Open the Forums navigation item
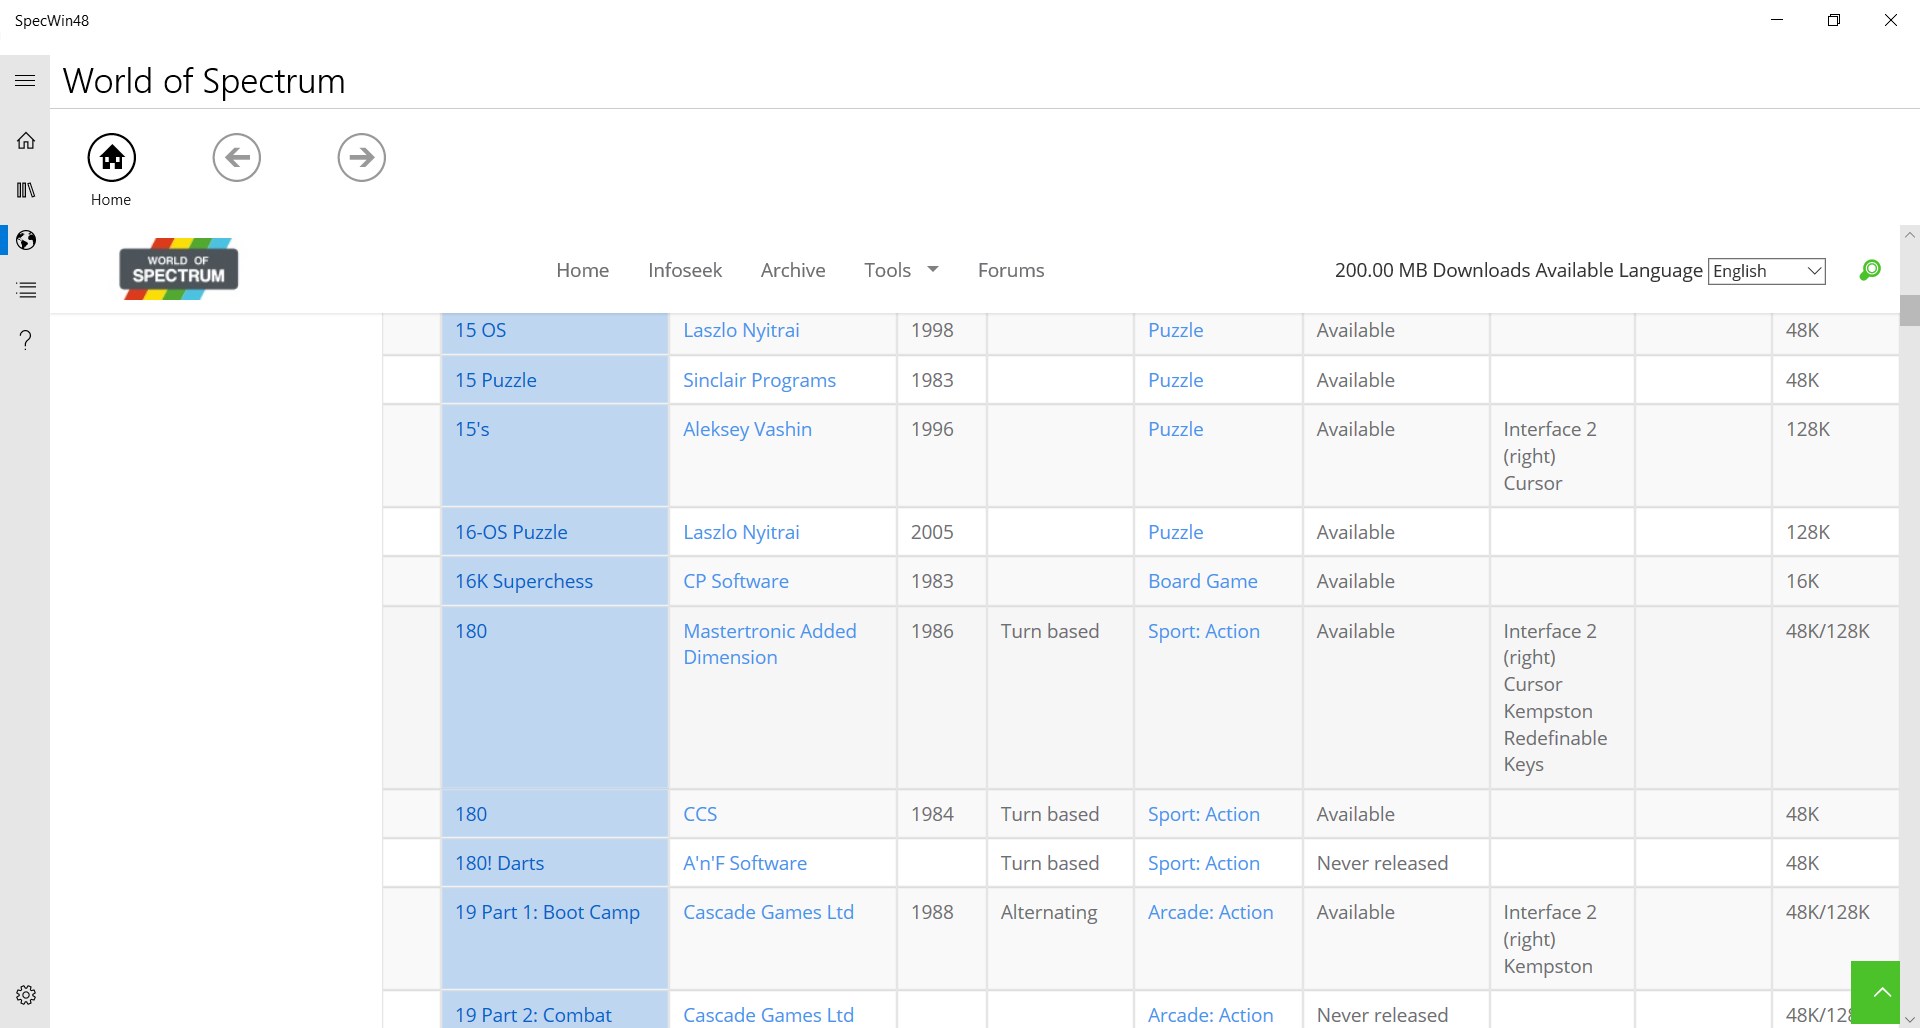Screen dimensions: 1920x1028 click(x=1011, y=270)
